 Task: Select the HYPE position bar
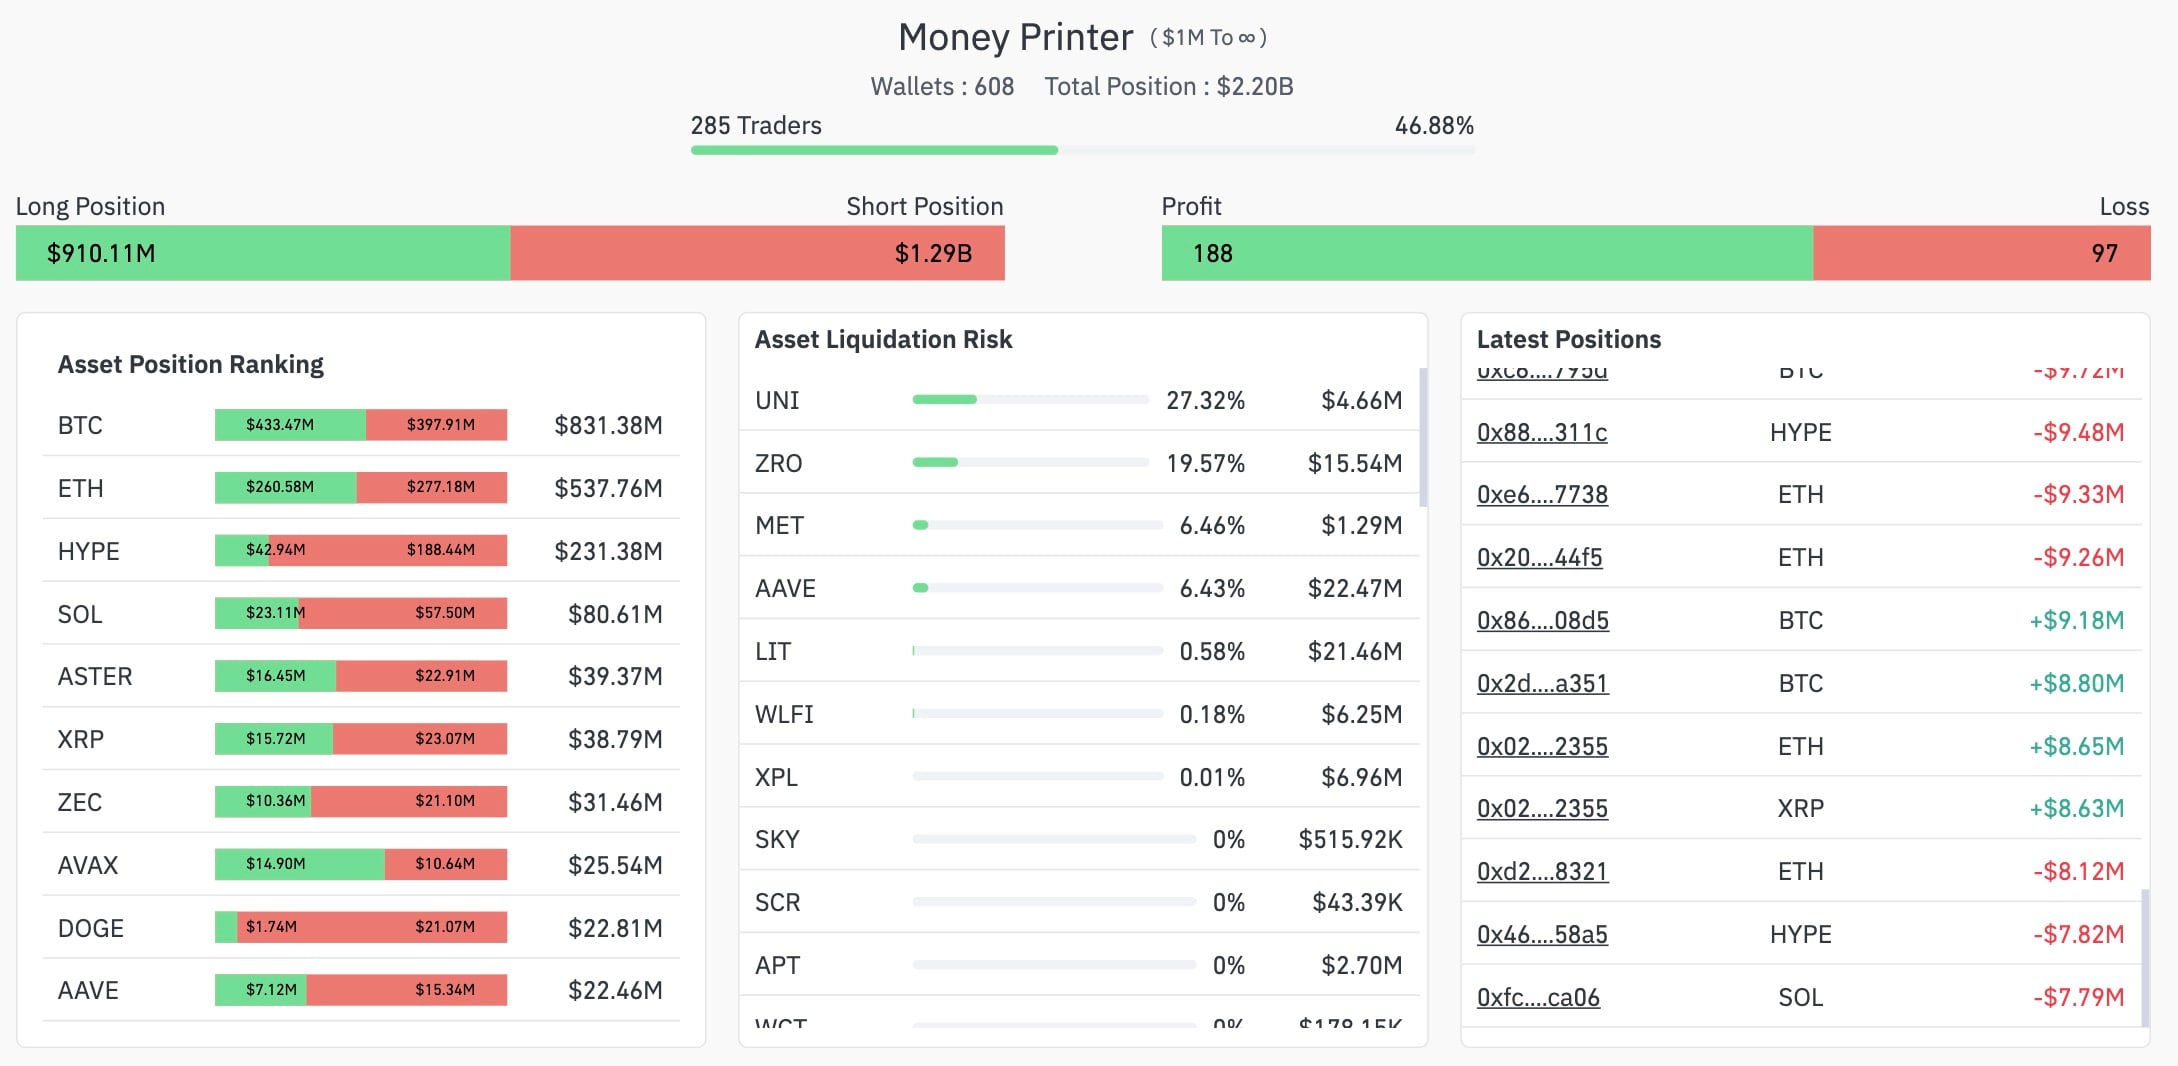pos(360,550)
